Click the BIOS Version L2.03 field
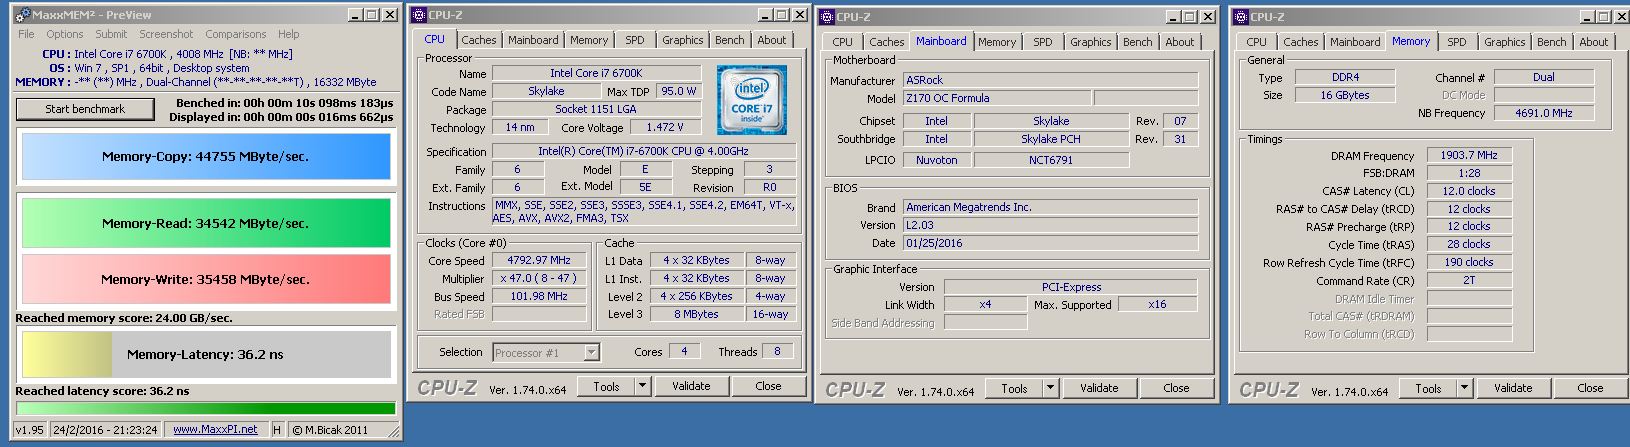This screenshot has height=447, width=1630. pyautogui.click(x=1050, y=225)
